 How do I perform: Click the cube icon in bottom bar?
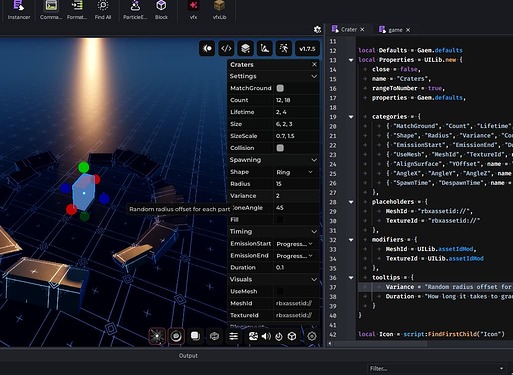(x=292, y=336)
